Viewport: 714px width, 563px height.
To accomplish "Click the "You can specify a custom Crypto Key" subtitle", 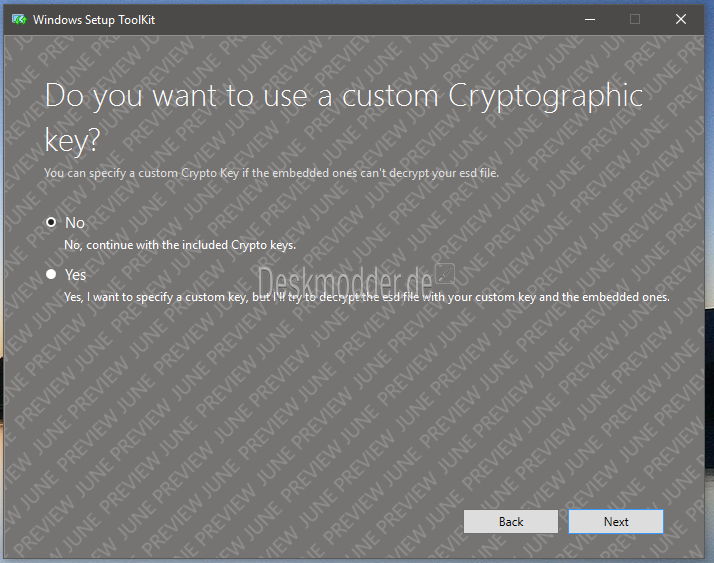I will click(x=271, y=173).
